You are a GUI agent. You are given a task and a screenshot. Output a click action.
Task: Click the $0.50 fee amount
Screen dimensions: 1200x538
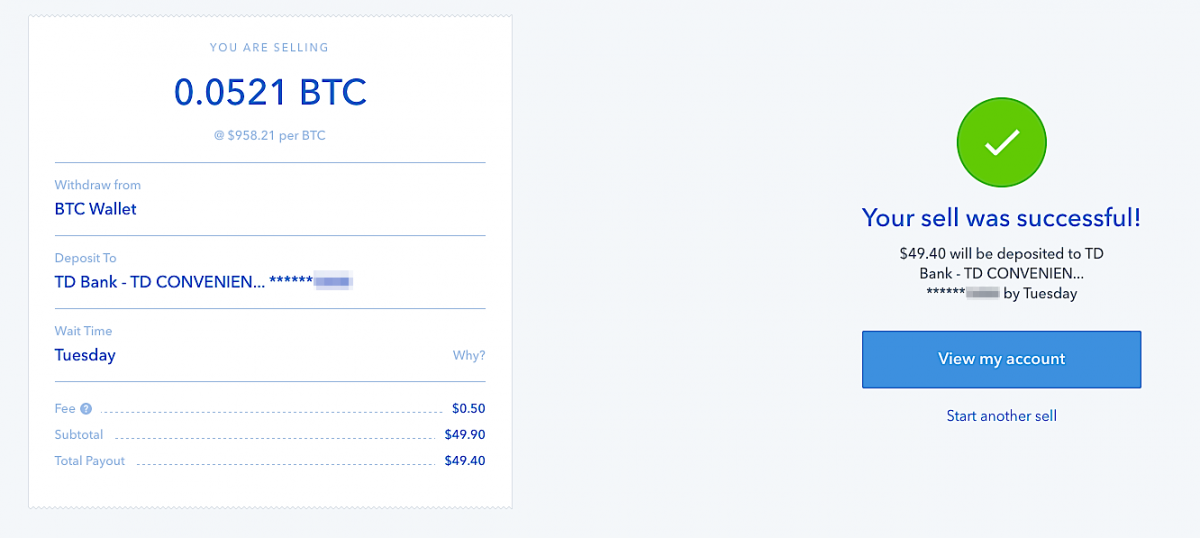(468, 408)
